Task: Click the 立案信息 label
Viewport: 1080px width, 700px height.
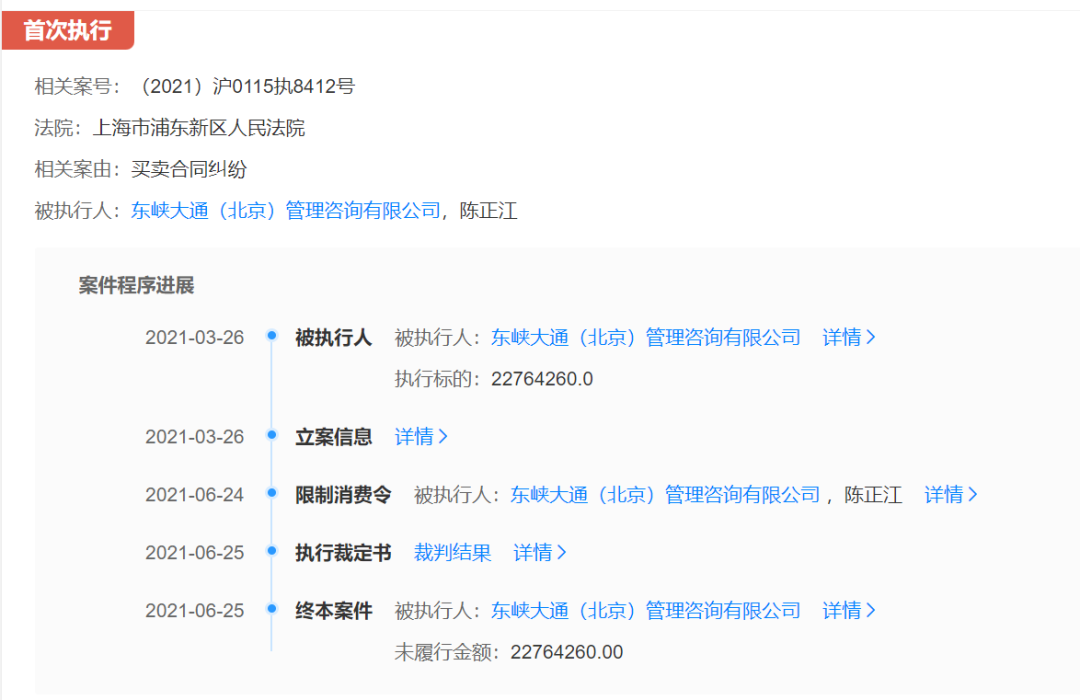Action: (x=333, y=436)
